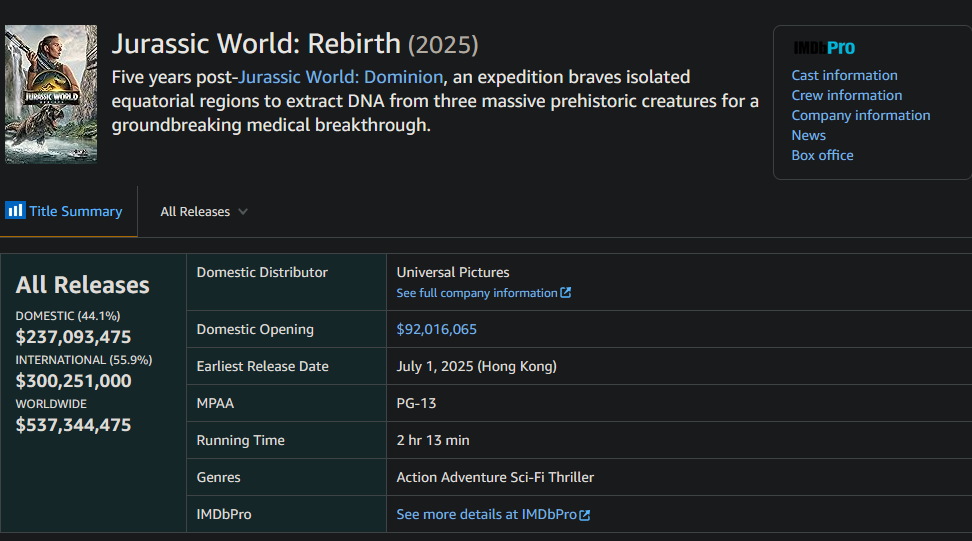Screen dimensions: 972x541
Task: Open Company information link
Action: pos(860,115)
